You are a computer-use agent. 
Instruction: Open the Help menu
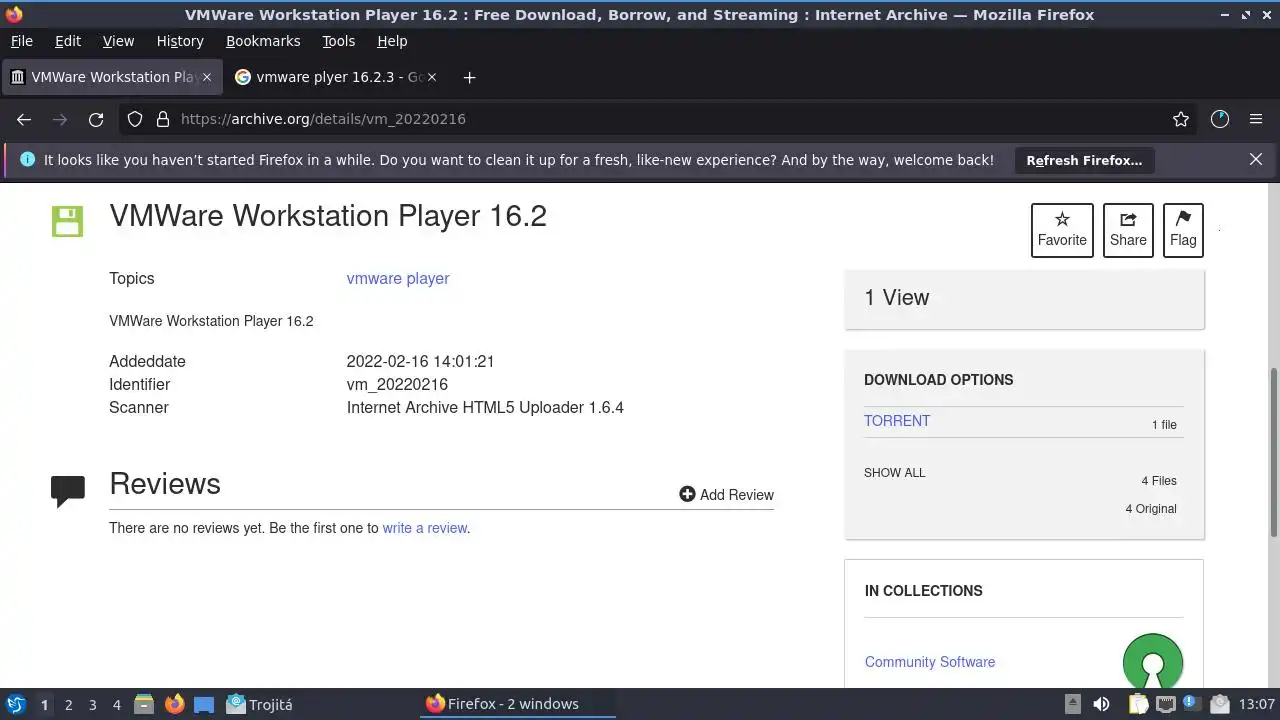point(392,41)
